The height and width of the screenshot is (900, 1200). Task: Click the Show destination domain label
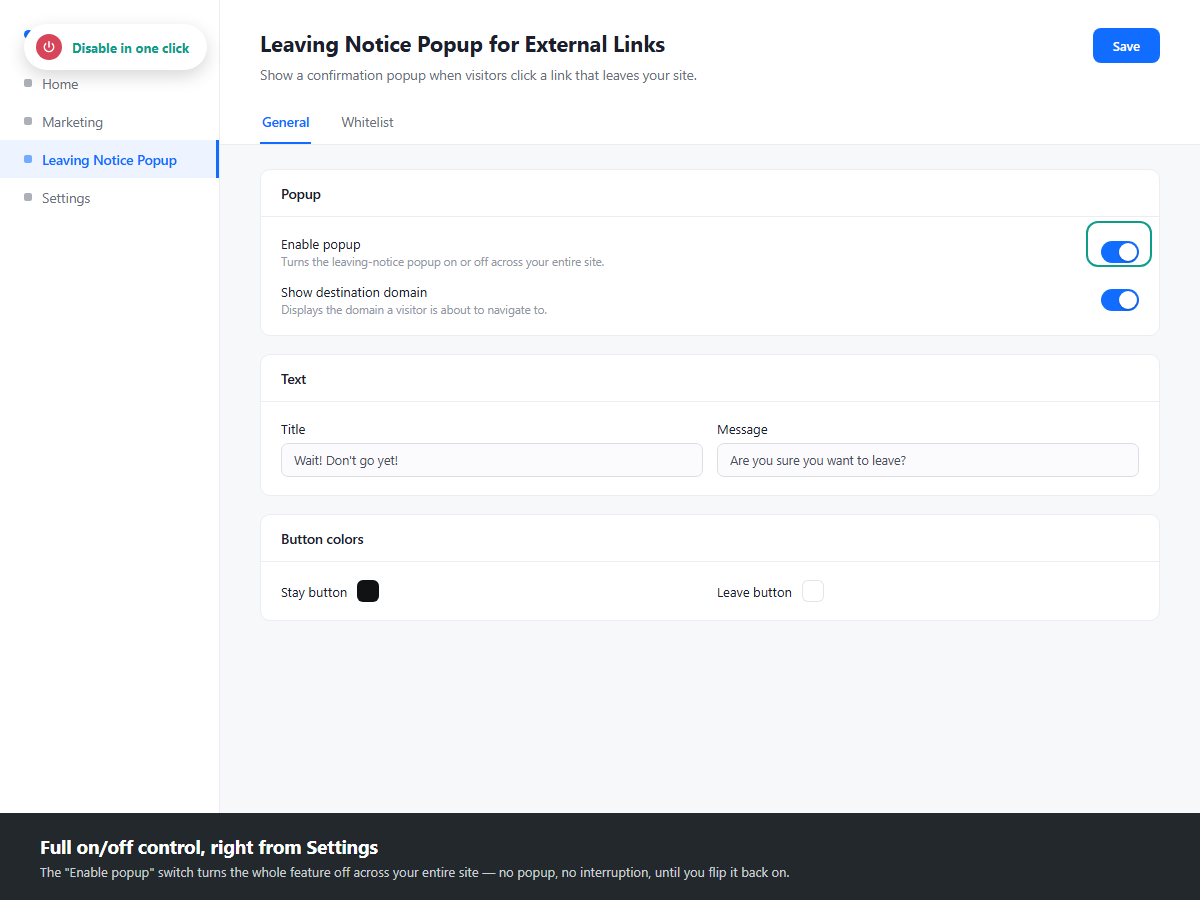point(354,292)
